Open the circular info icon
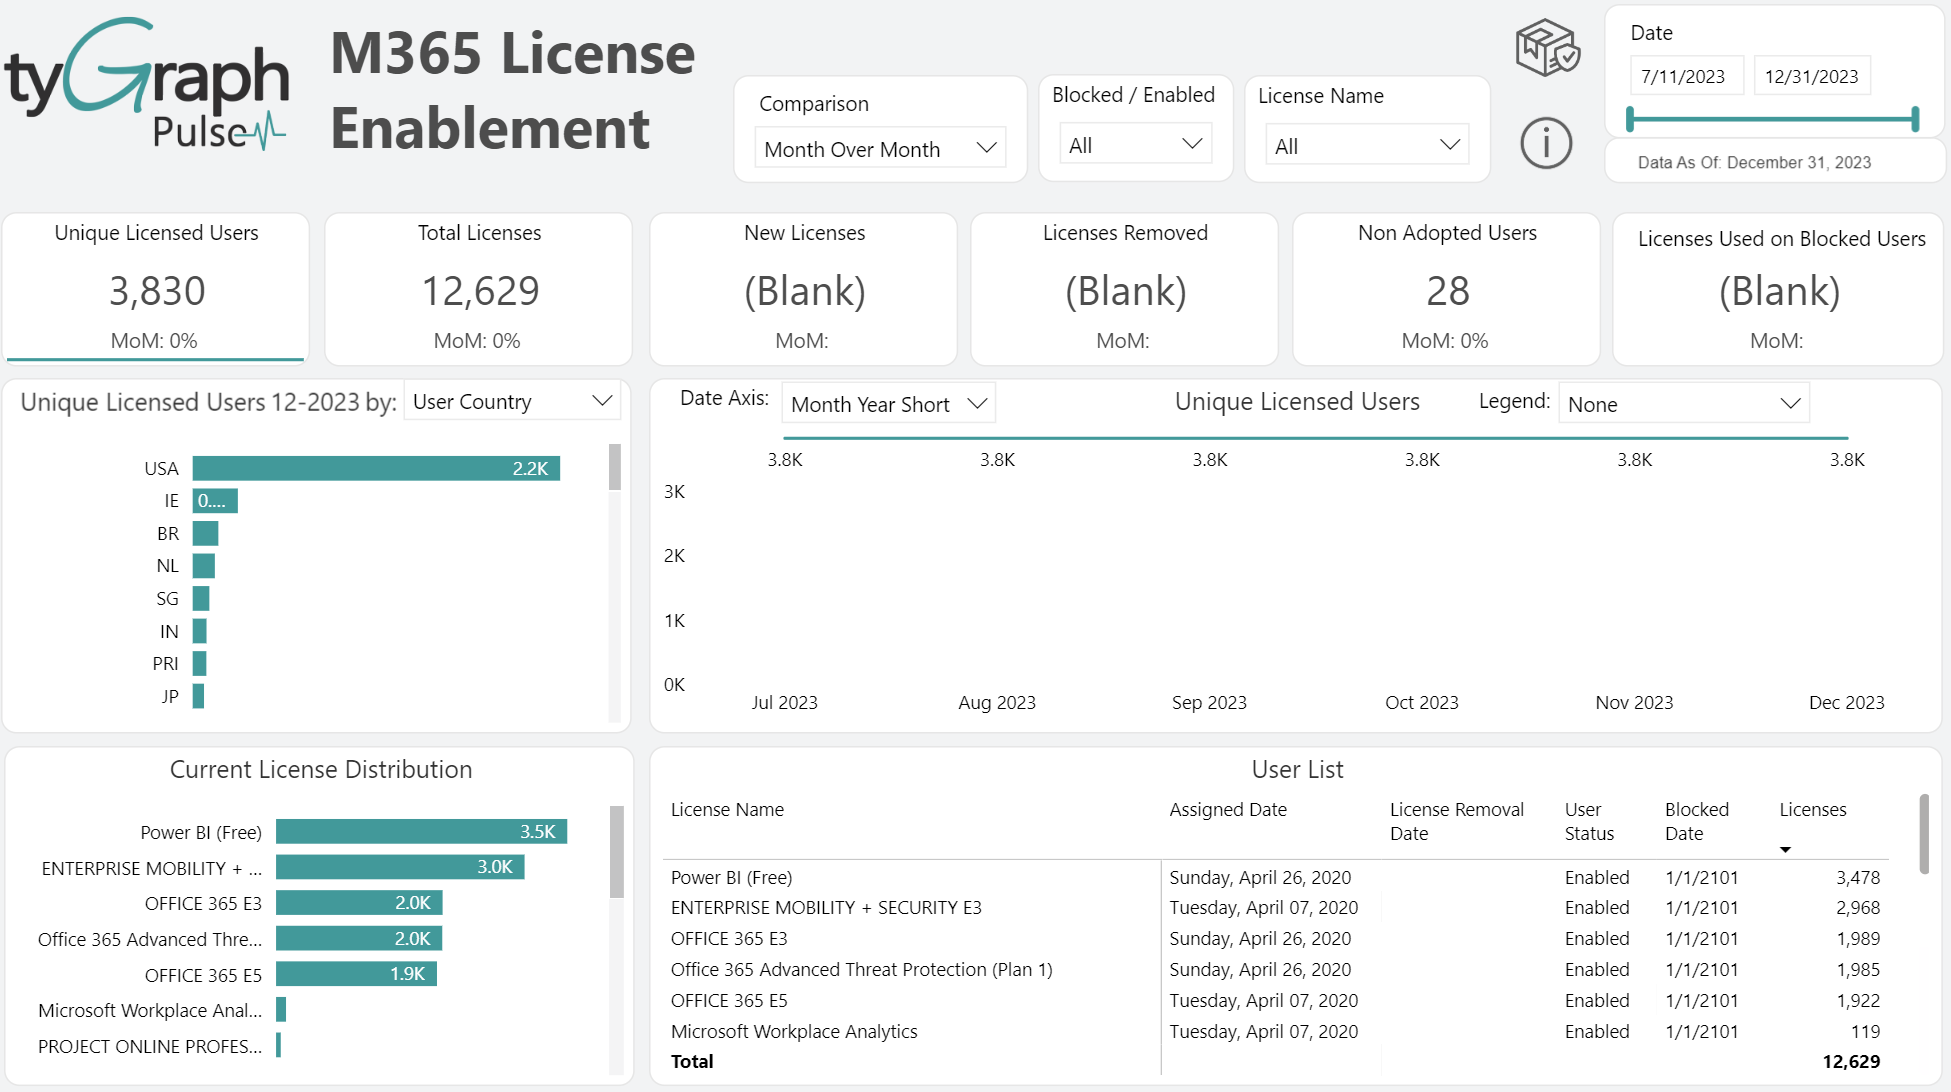1951x1092 pixels. click(x=1546, y=143)
